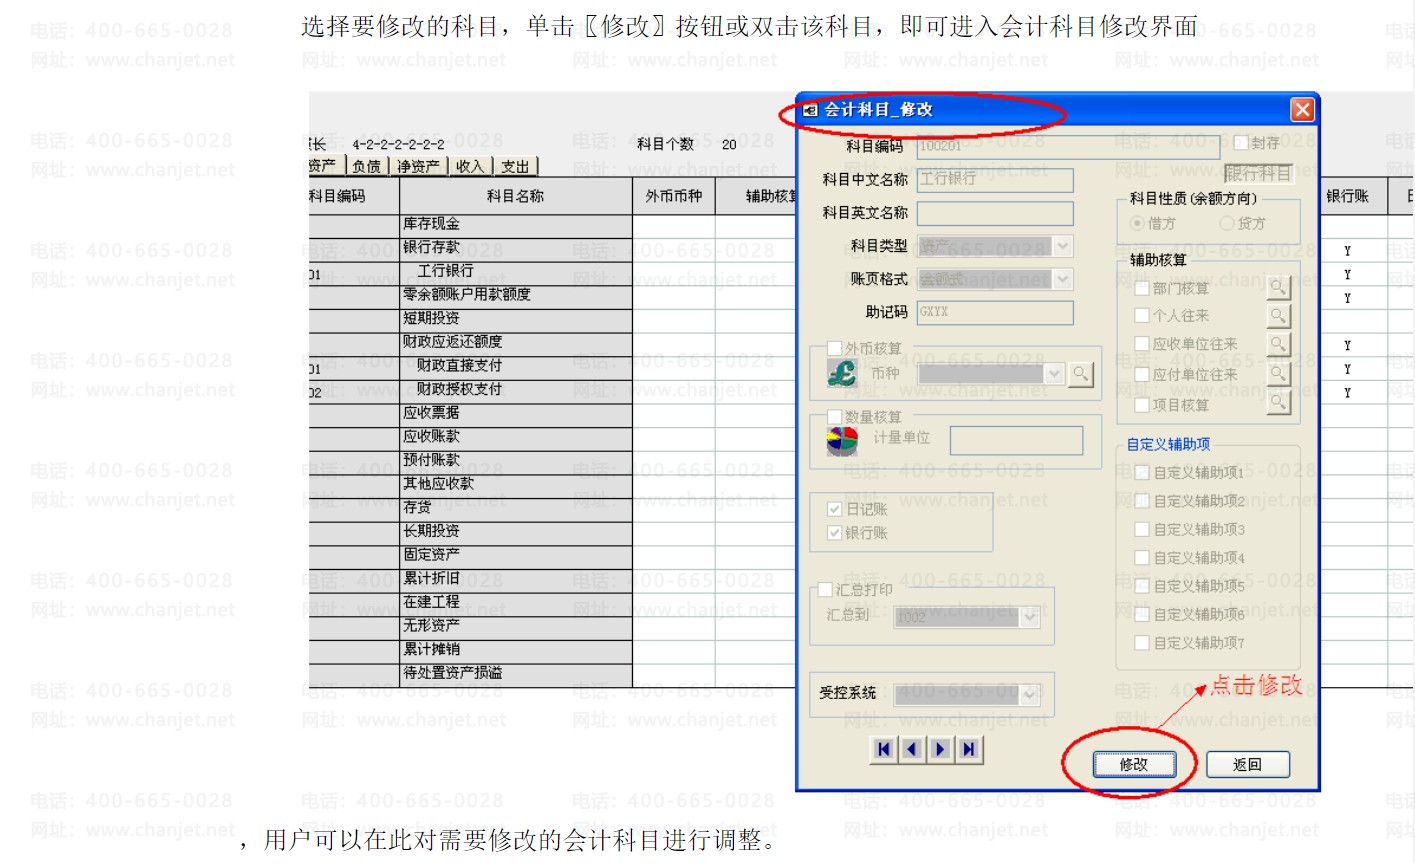Click the 外币币种 column header
This screenshot has height=863, width=1415.
674,196
